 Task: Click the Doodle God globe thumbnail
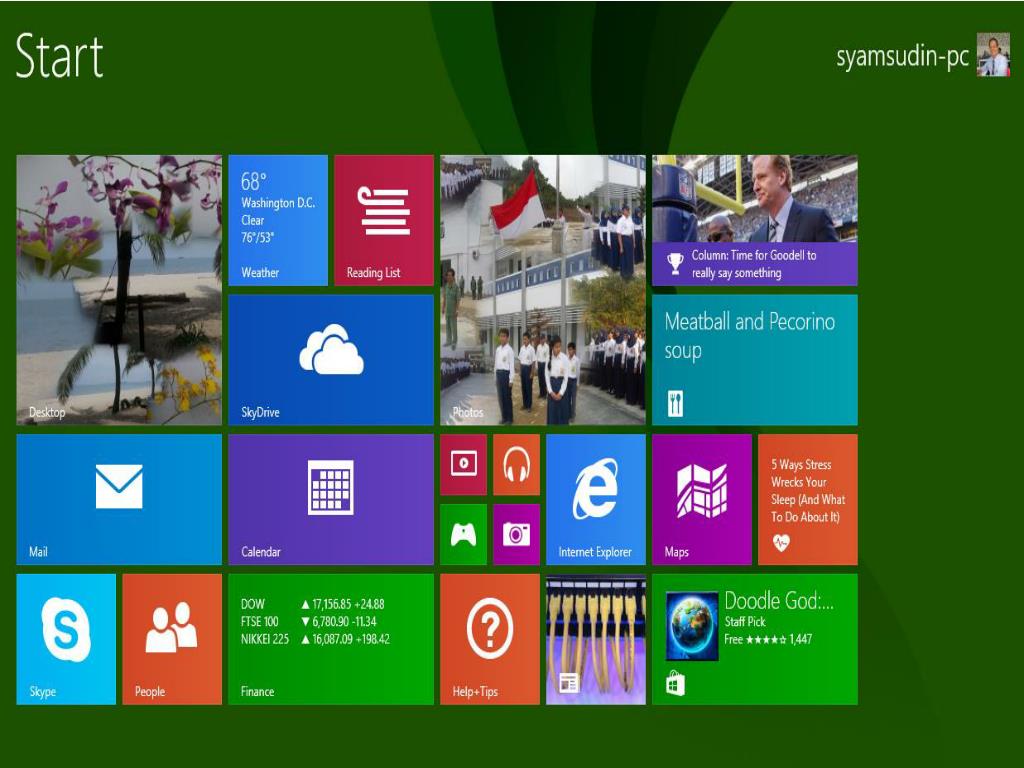pos(692,626)
